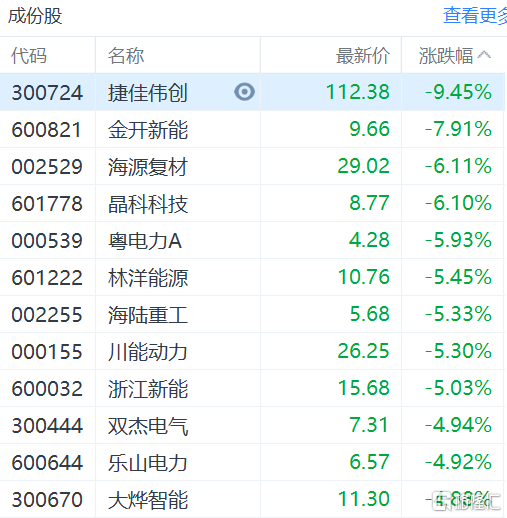Open stock name 双杰电气
This screenshot has width=507, height=518.
click(x=148, y=425)
